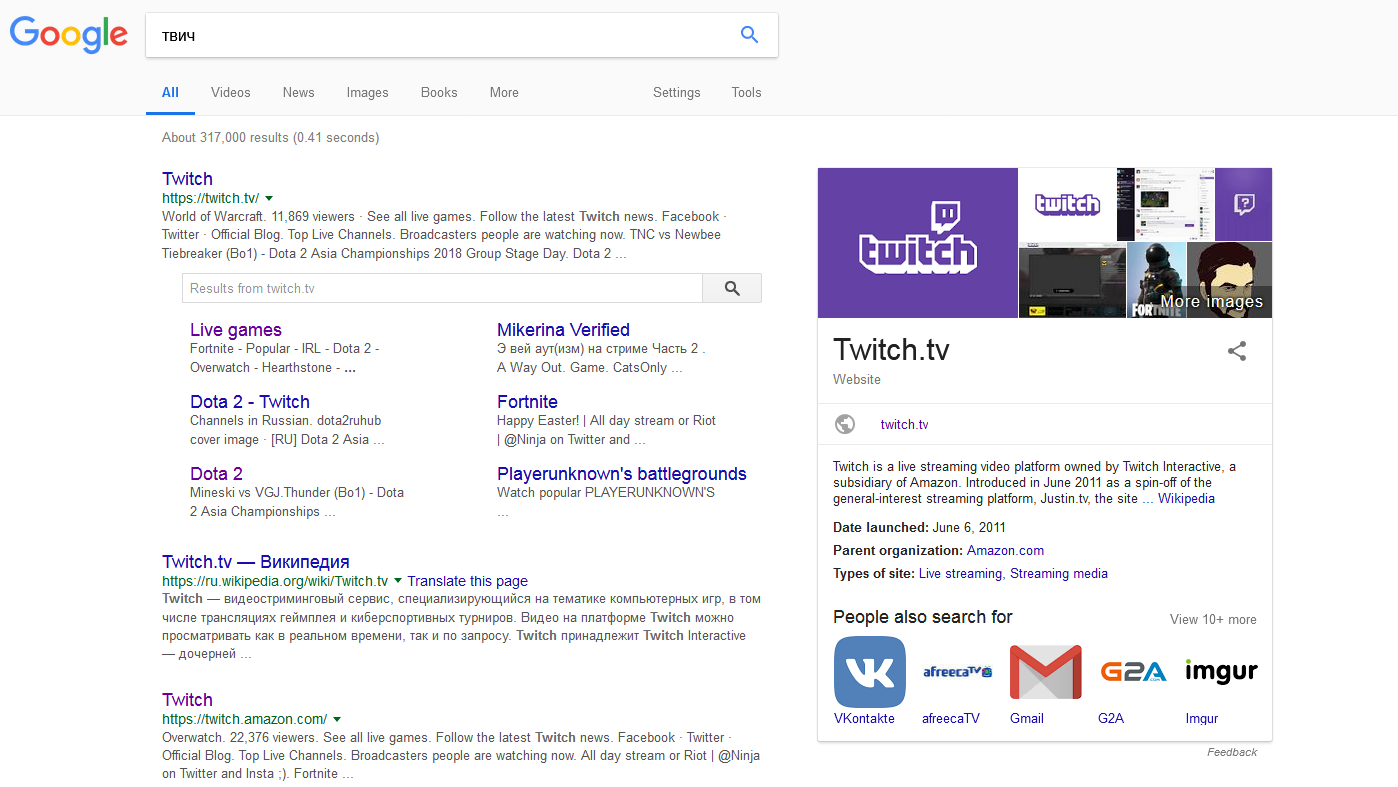Open the Playerunknown's battlegrounds sitelink
The width and height of the screenshot is (1398, 787).
coord(622,474)
